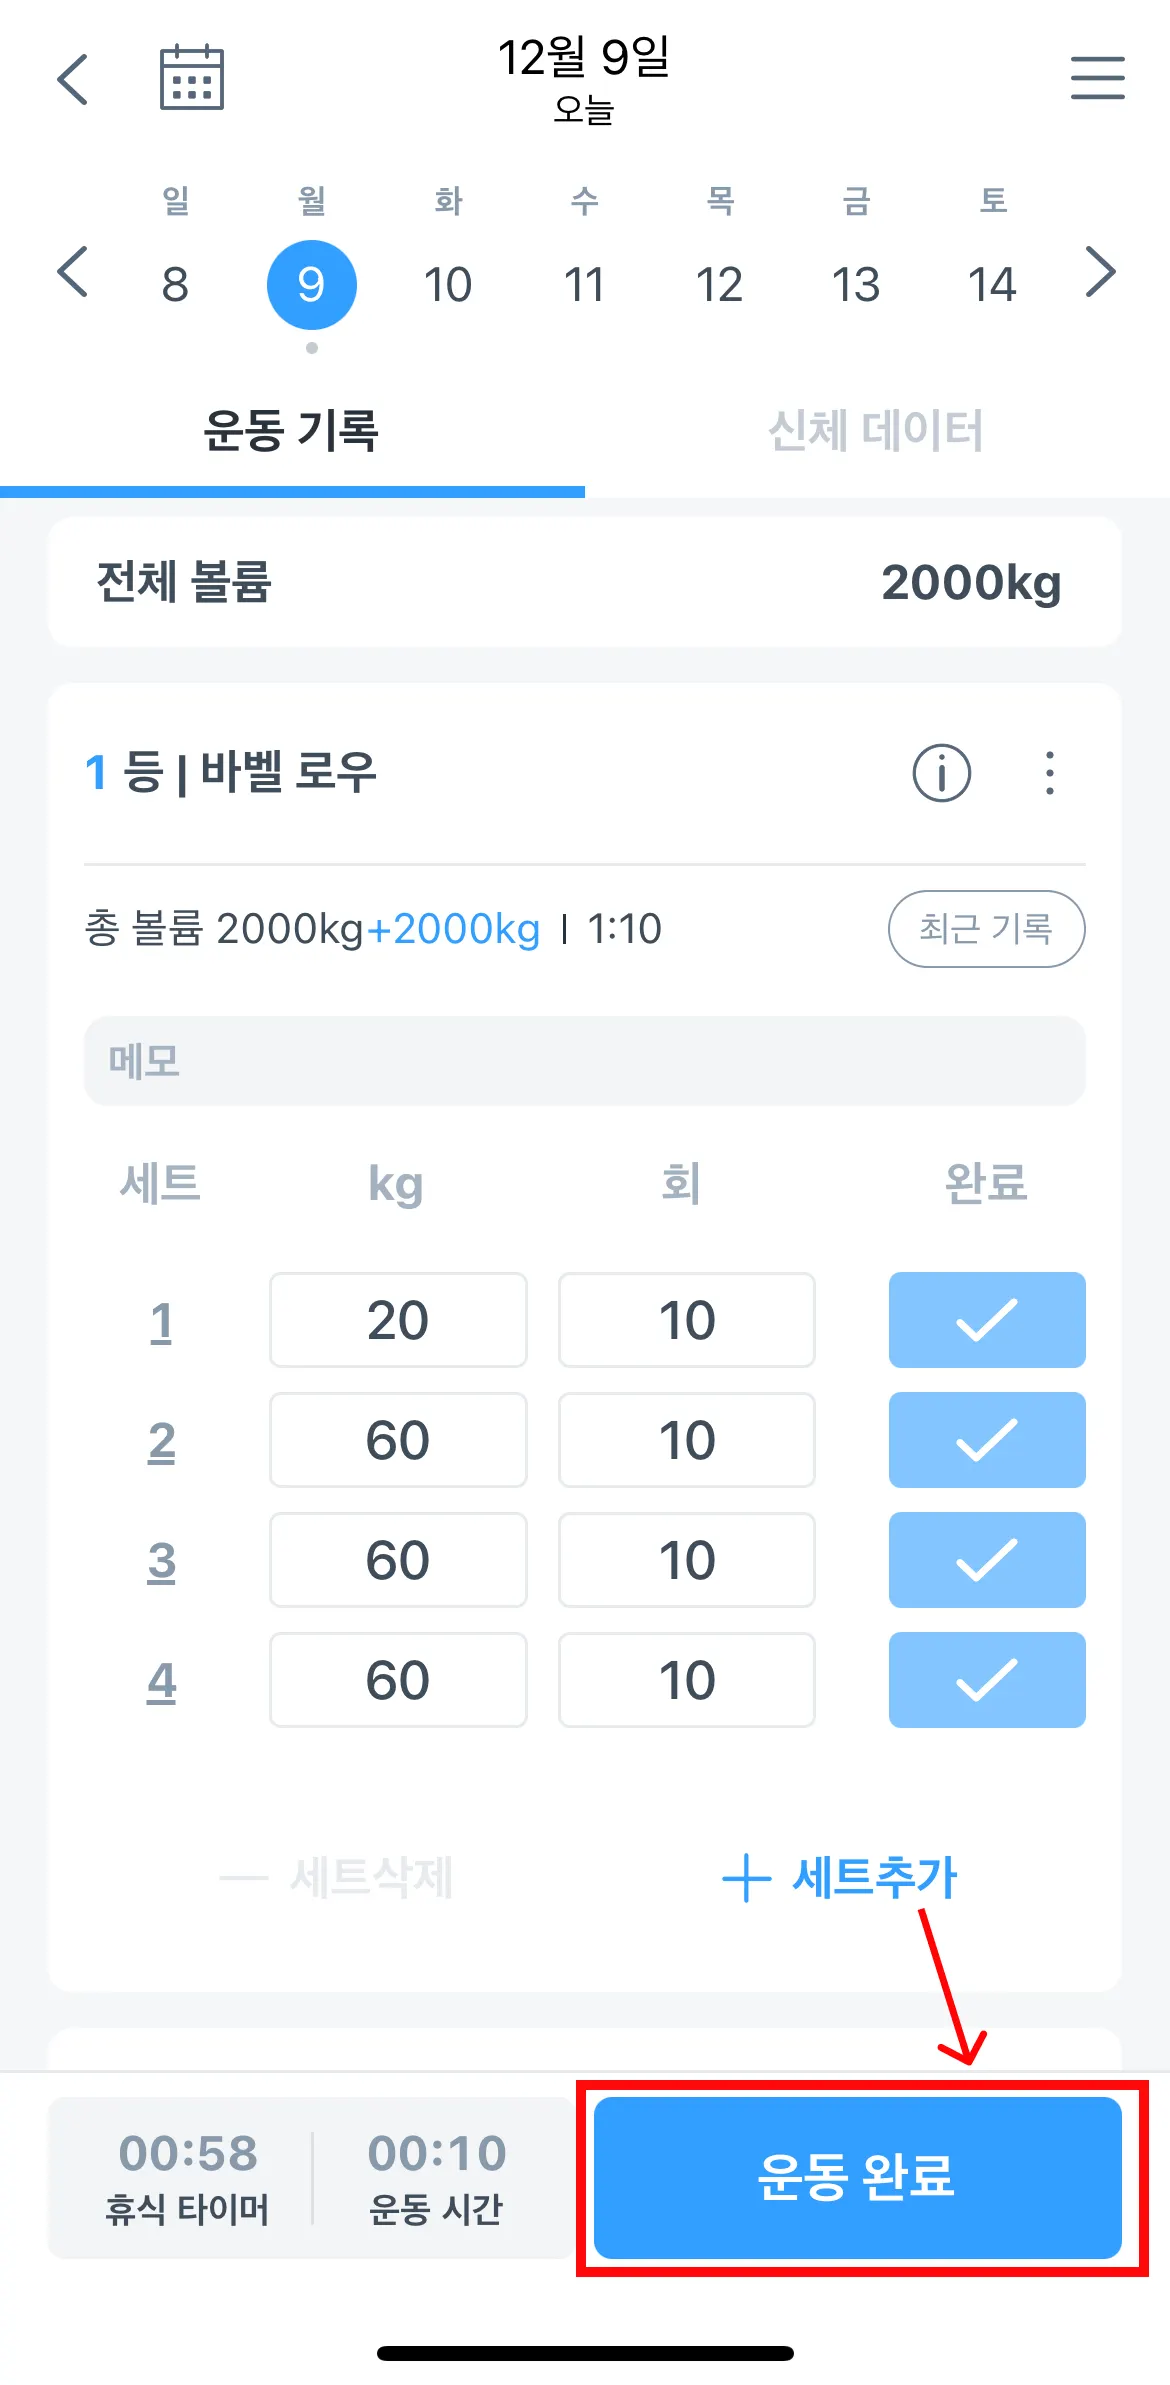Go to the next week

(1100, 272)
